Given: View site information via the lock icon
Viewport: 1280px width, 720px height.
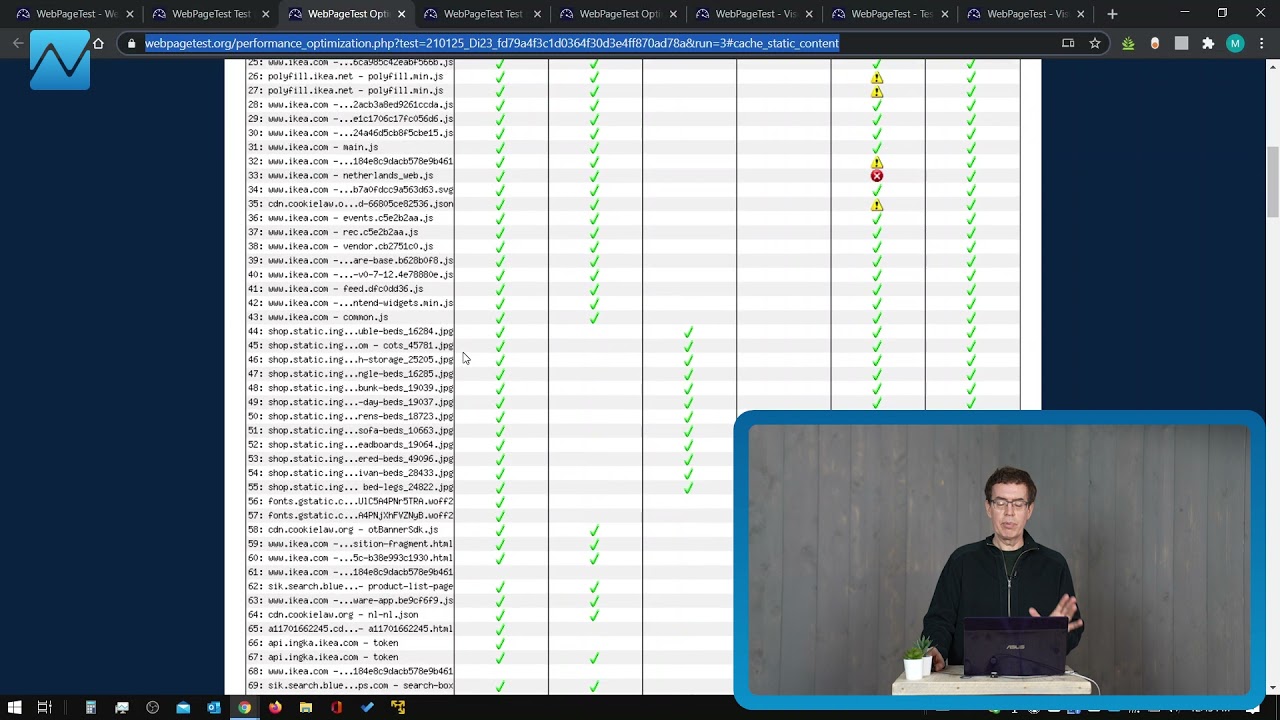Looking at the screenshot, I should click(x=131, y=43).
